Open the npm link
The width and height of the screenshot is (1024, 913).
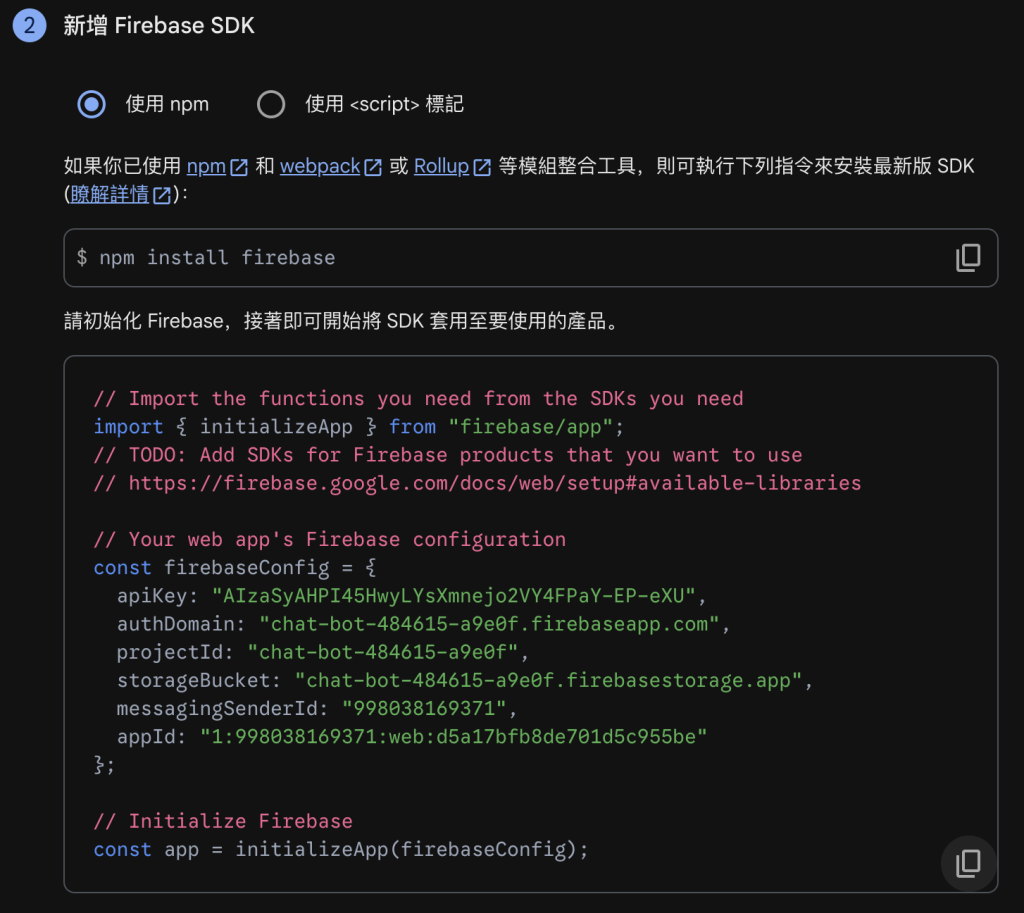click(x=206, y=166)
